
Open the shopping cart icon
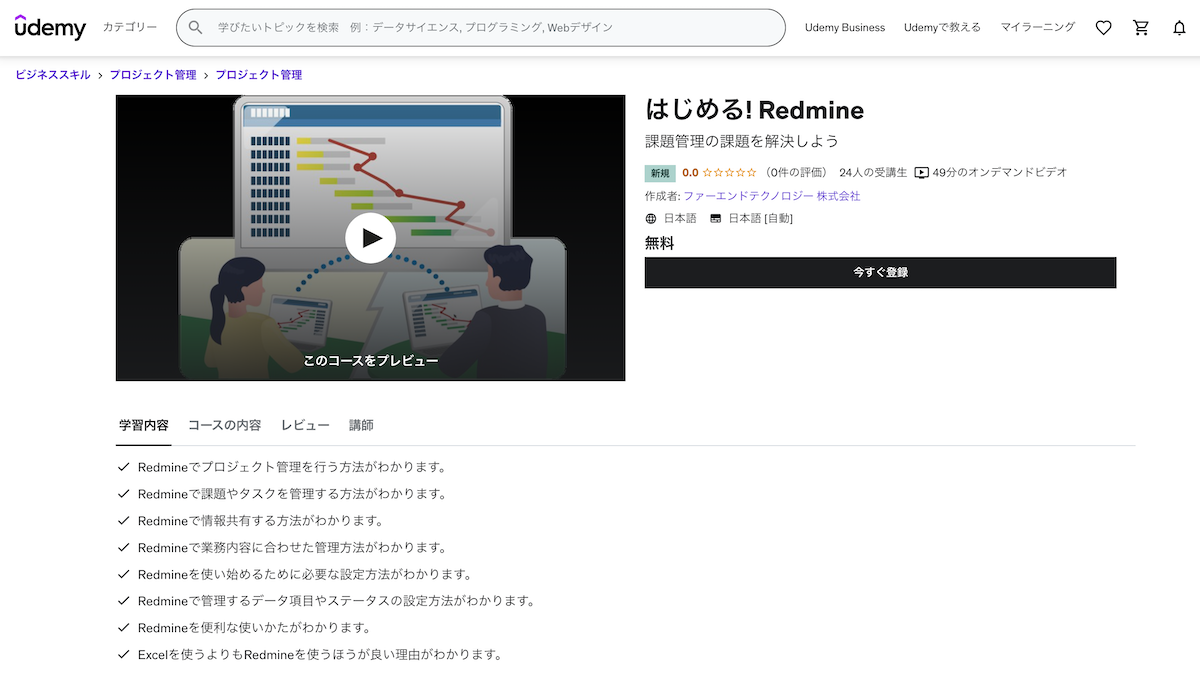(x=1141, y=28)
